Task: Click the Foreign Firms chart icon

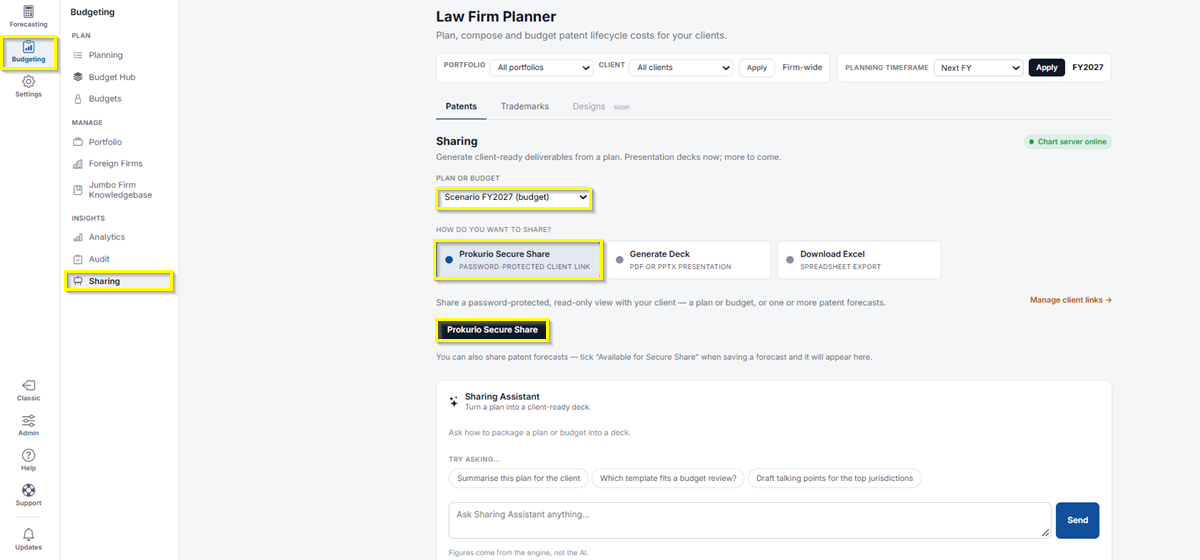Action: [x=79, y=164]
